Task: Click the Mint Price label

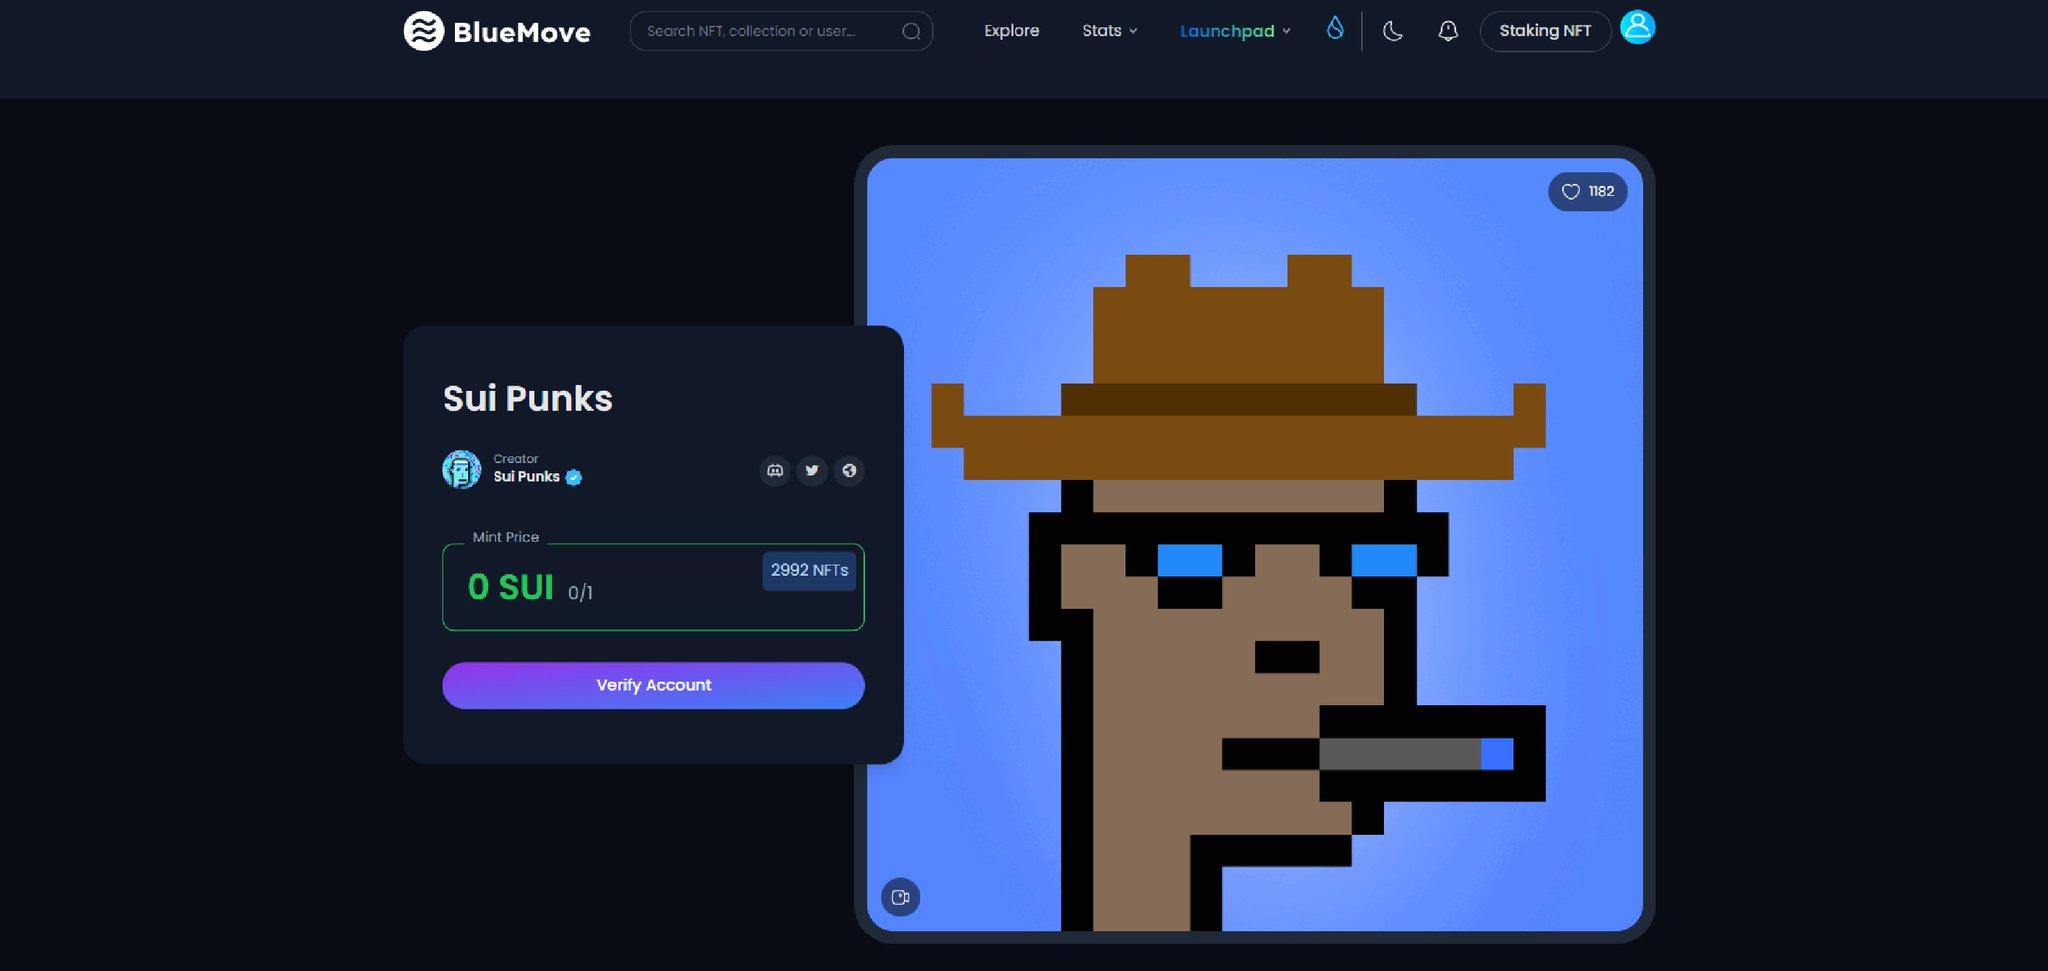Action: (505, 537)
